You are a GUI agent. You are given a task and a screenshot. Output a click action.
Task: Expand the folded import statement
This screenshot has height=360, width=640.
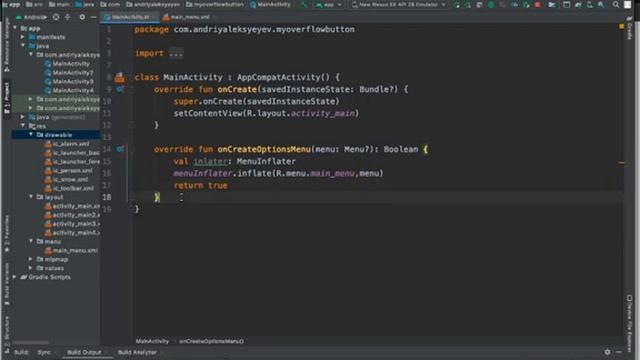(x=176, y=53)
